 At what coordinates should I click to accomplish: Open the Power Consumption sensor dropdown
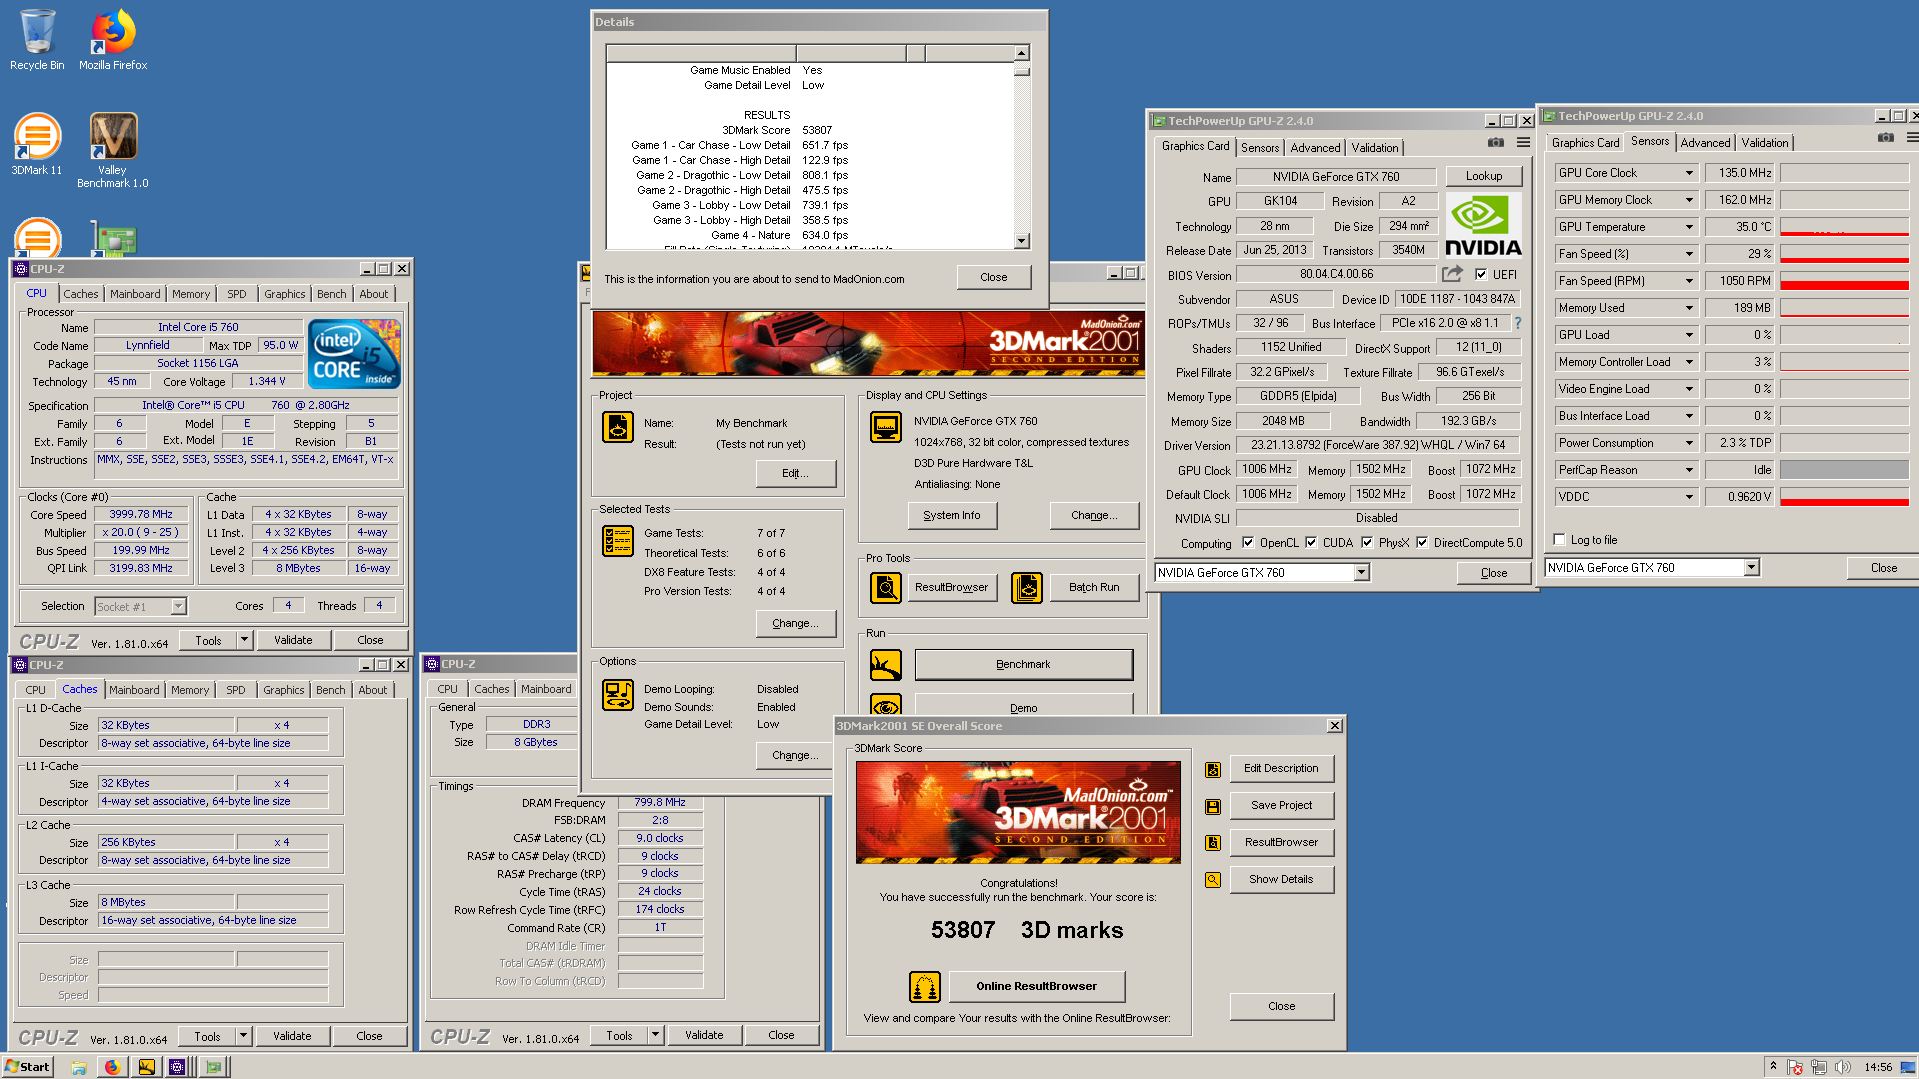pyautogui.click(x=1689, y=443)
